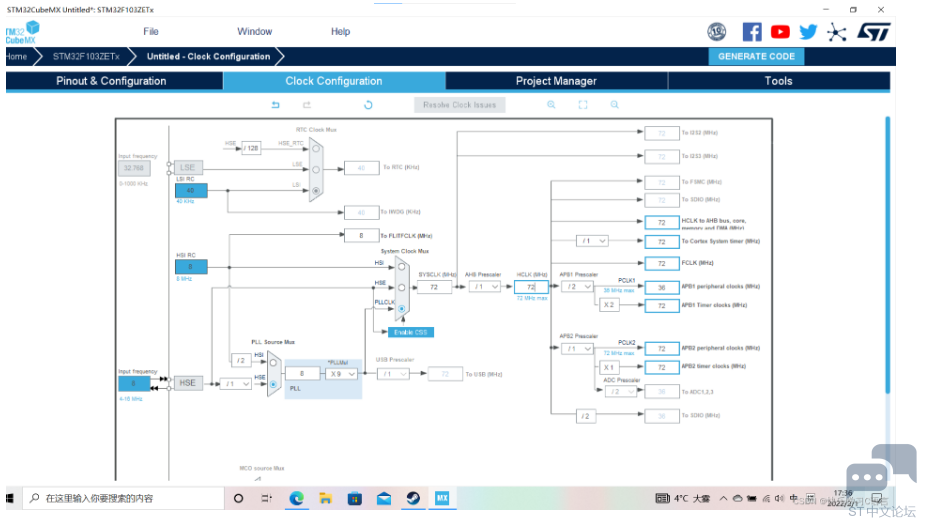Select HSI in PLL Source Mux

point(273,363)
